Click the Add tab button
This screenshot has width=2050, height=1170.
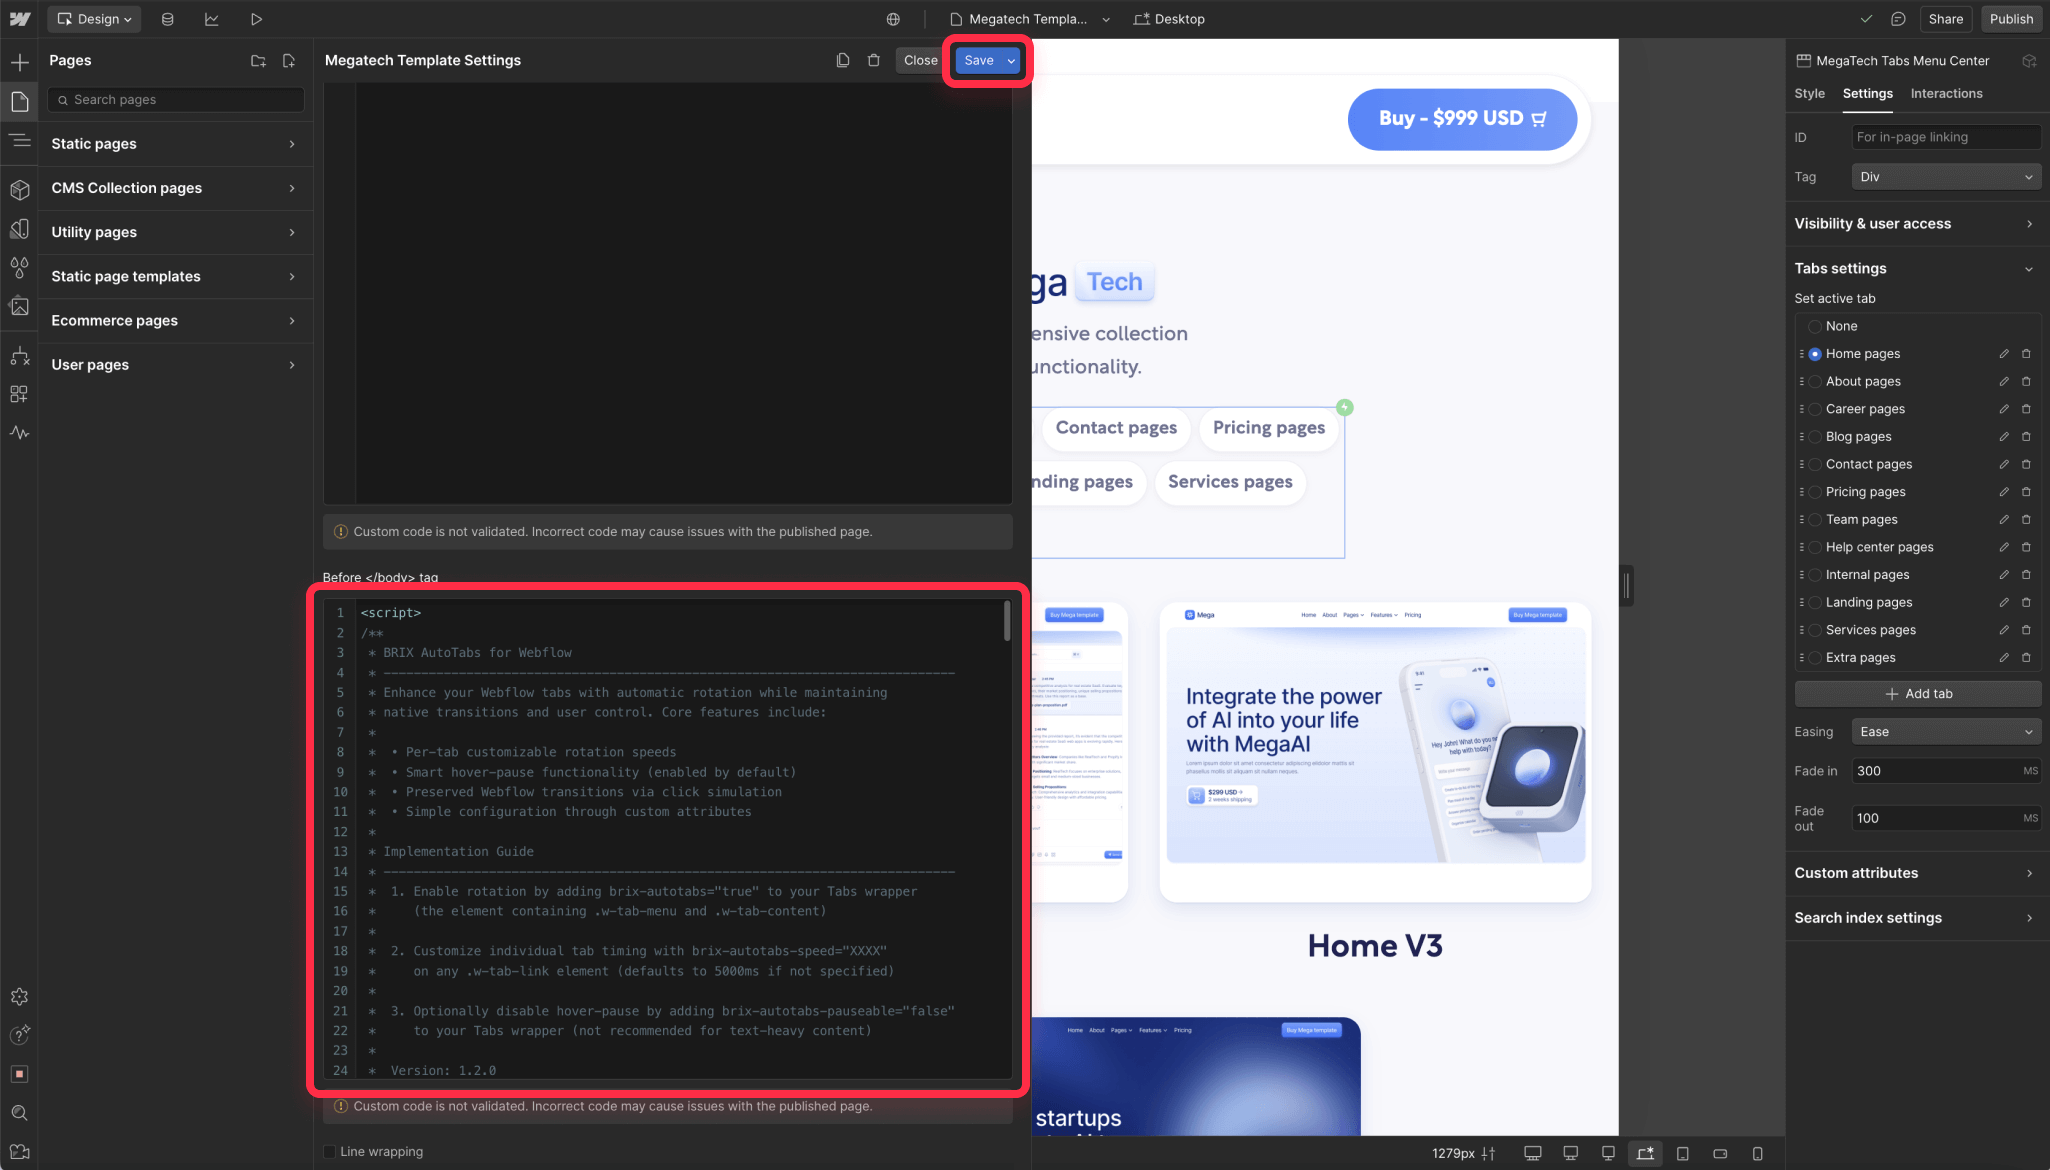coord(1918,694)
